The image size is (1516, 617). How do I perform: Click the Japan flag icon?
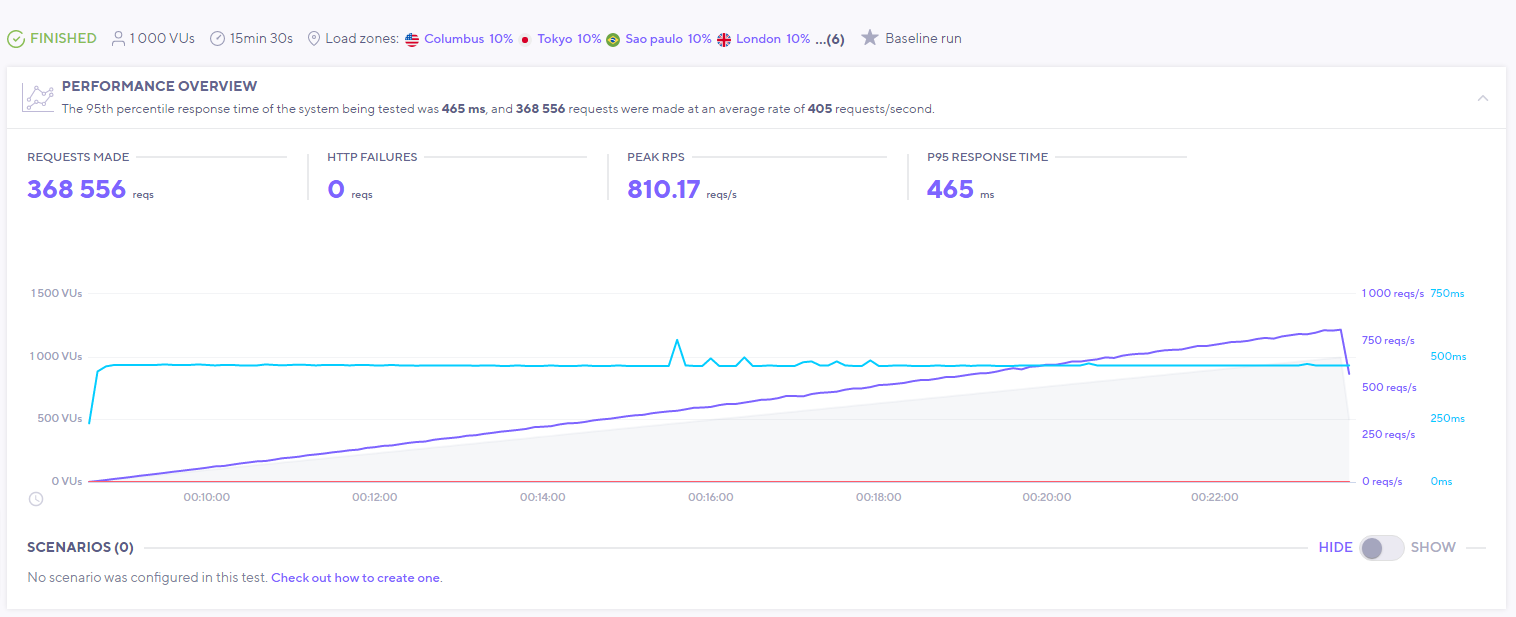point(525,39)
